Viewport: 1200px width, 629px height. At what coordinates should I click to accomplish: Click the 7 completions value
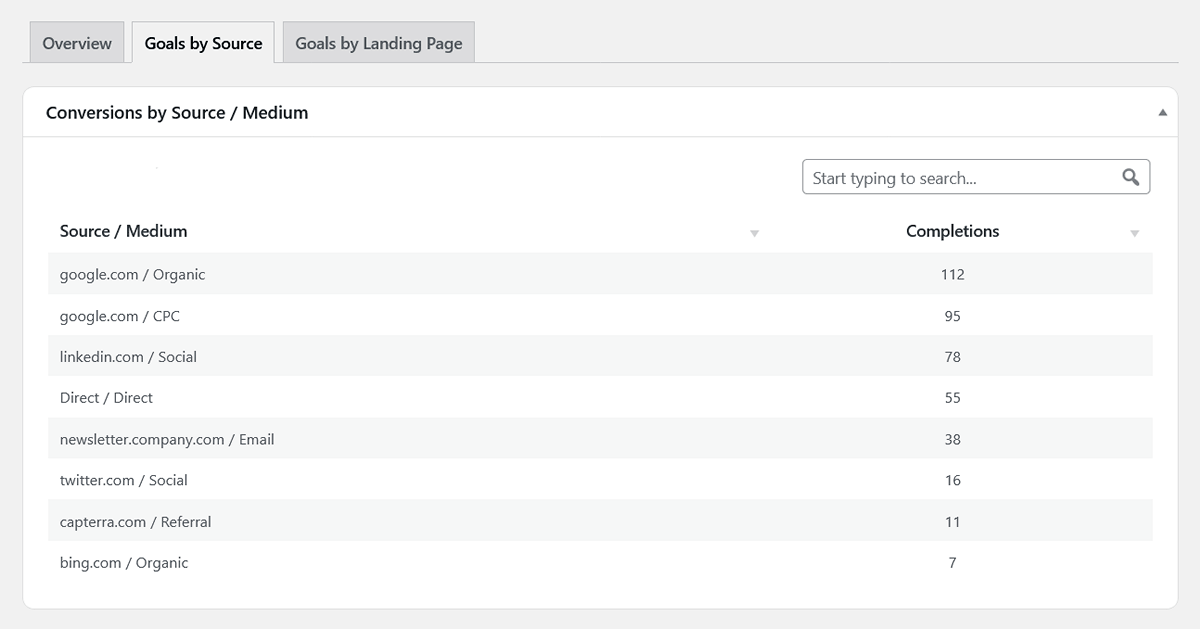pos(952,562)
